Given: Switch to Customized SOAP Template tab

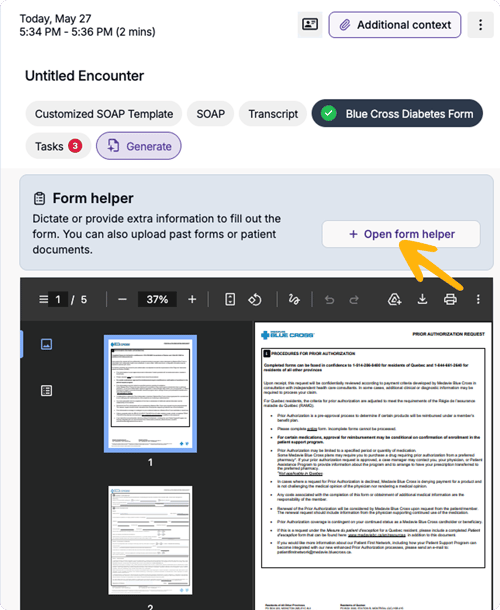Looking at the screenshot, I should (104, 114).
